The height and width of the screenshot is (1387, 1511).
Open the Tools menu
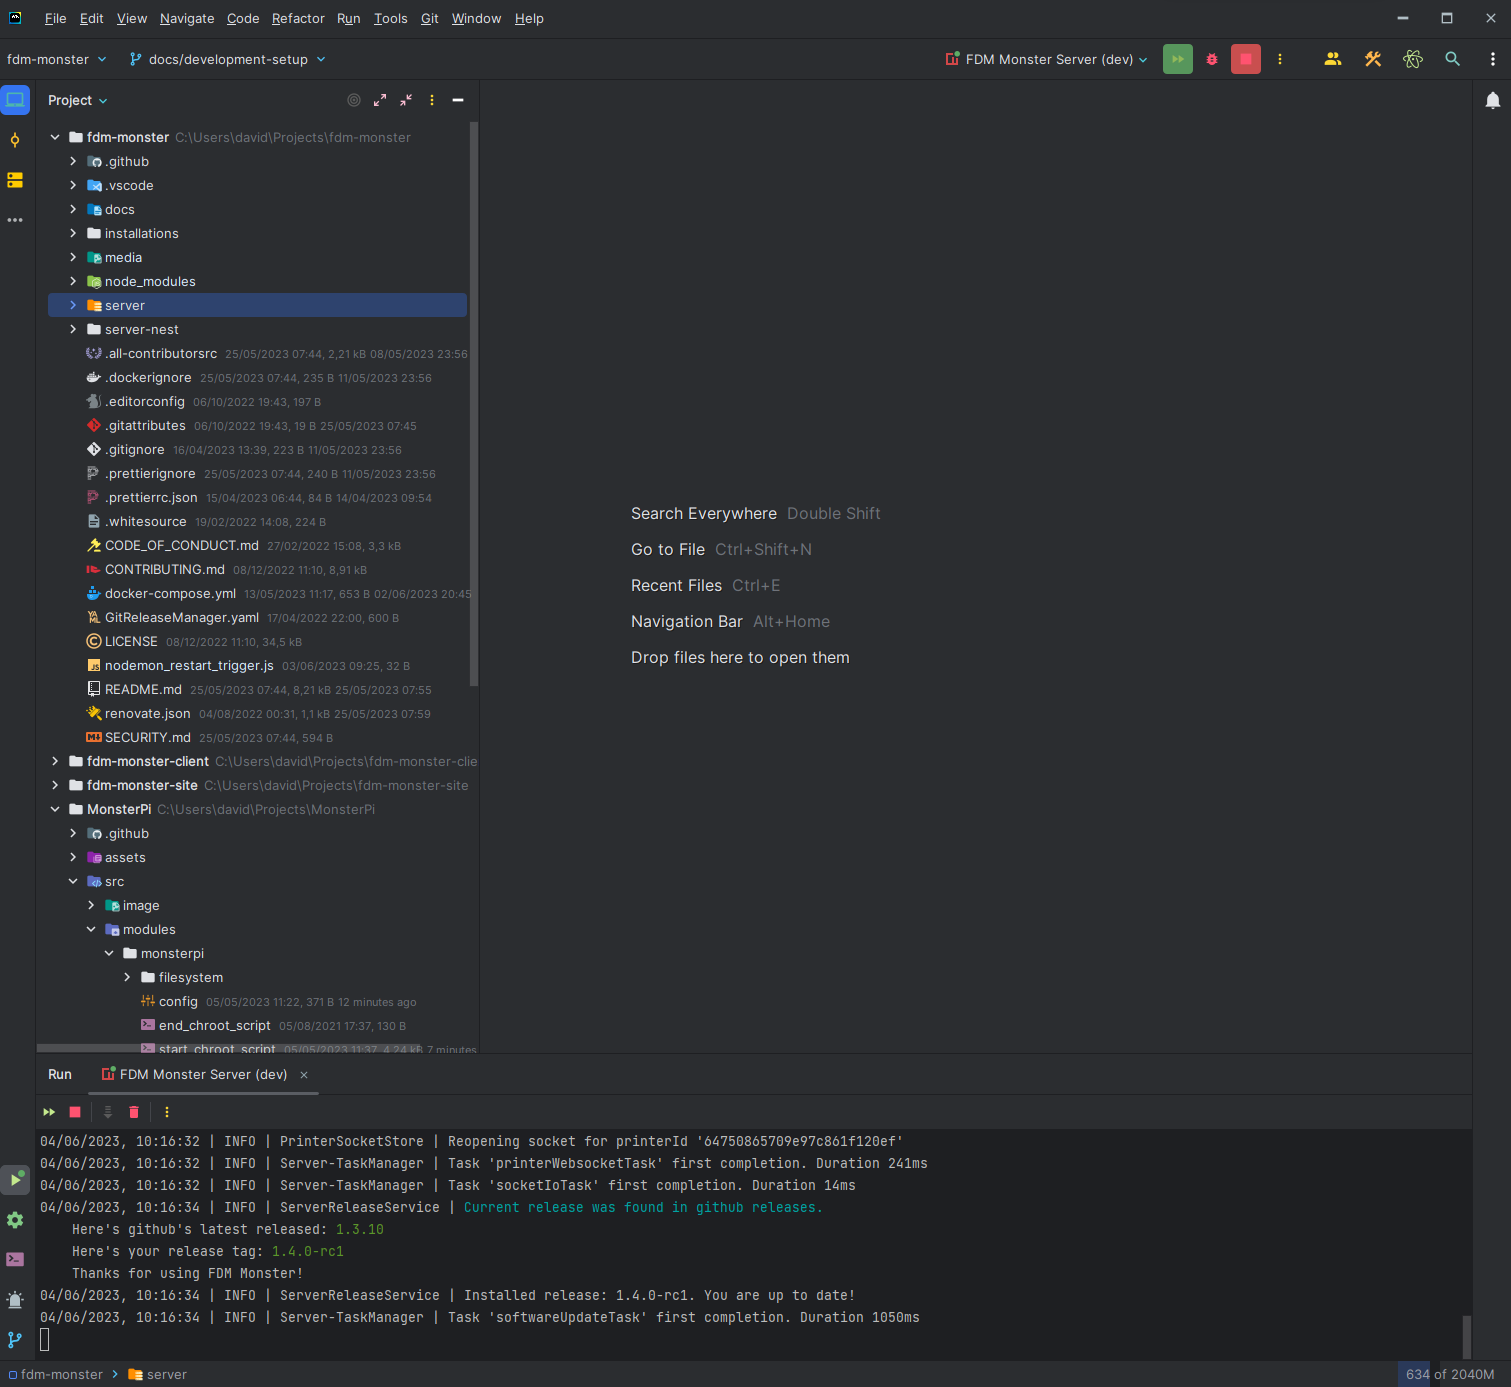[x=391, y=18]
